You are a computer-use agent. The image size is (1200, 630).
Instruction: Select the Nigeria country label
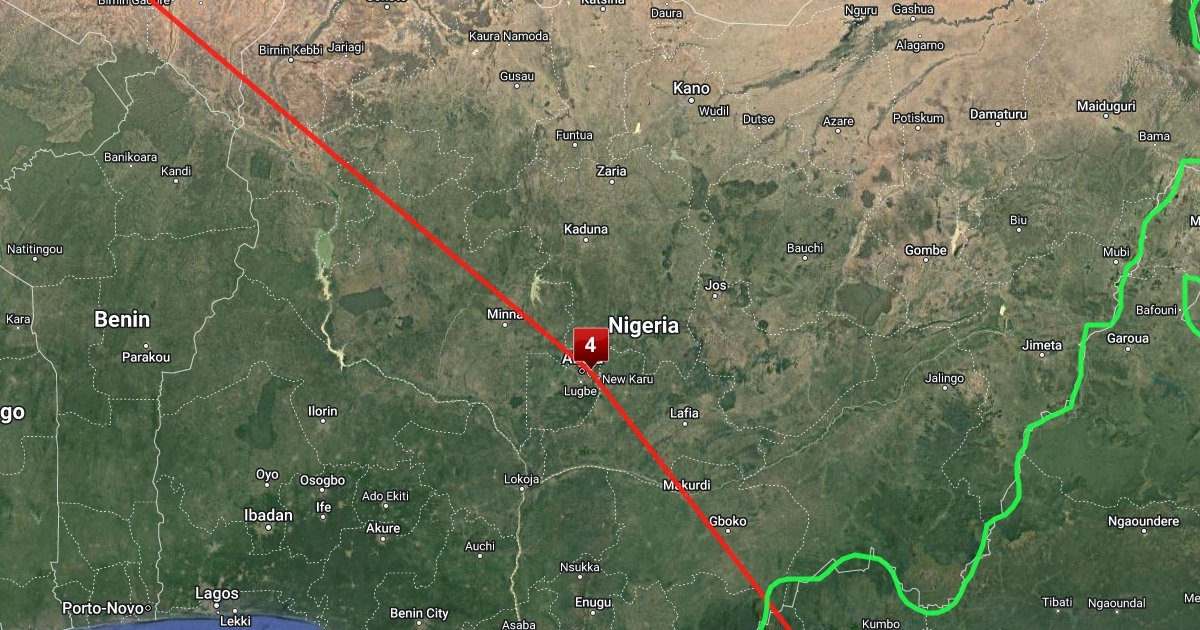643,326
